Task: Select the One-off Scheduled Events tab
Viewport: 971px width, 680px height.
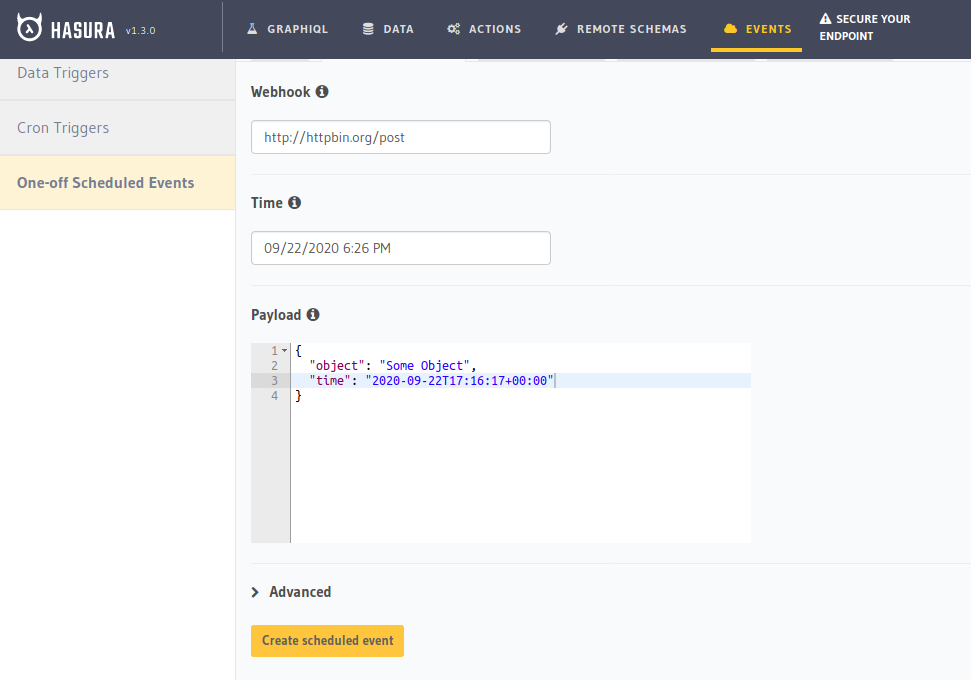Action: [105, 182]
